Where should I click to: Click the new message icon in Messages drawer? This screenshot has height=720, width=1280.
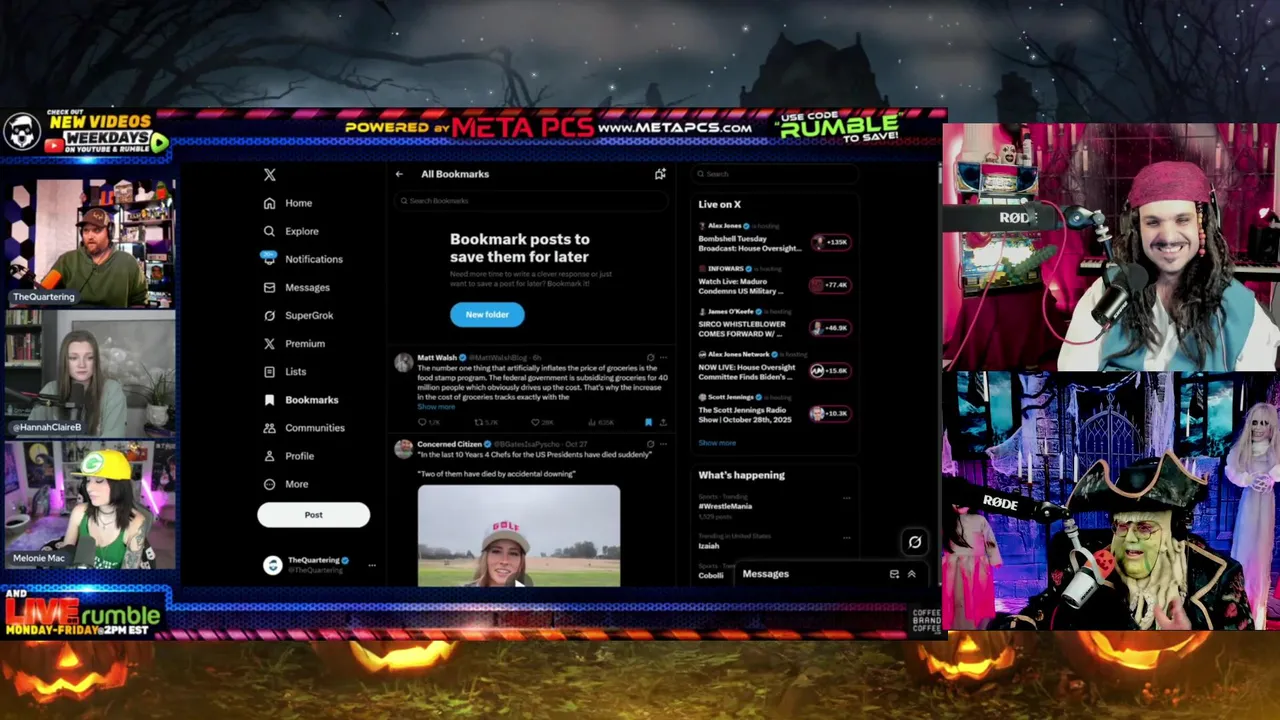pyautogui.click(x=894, y=574)
